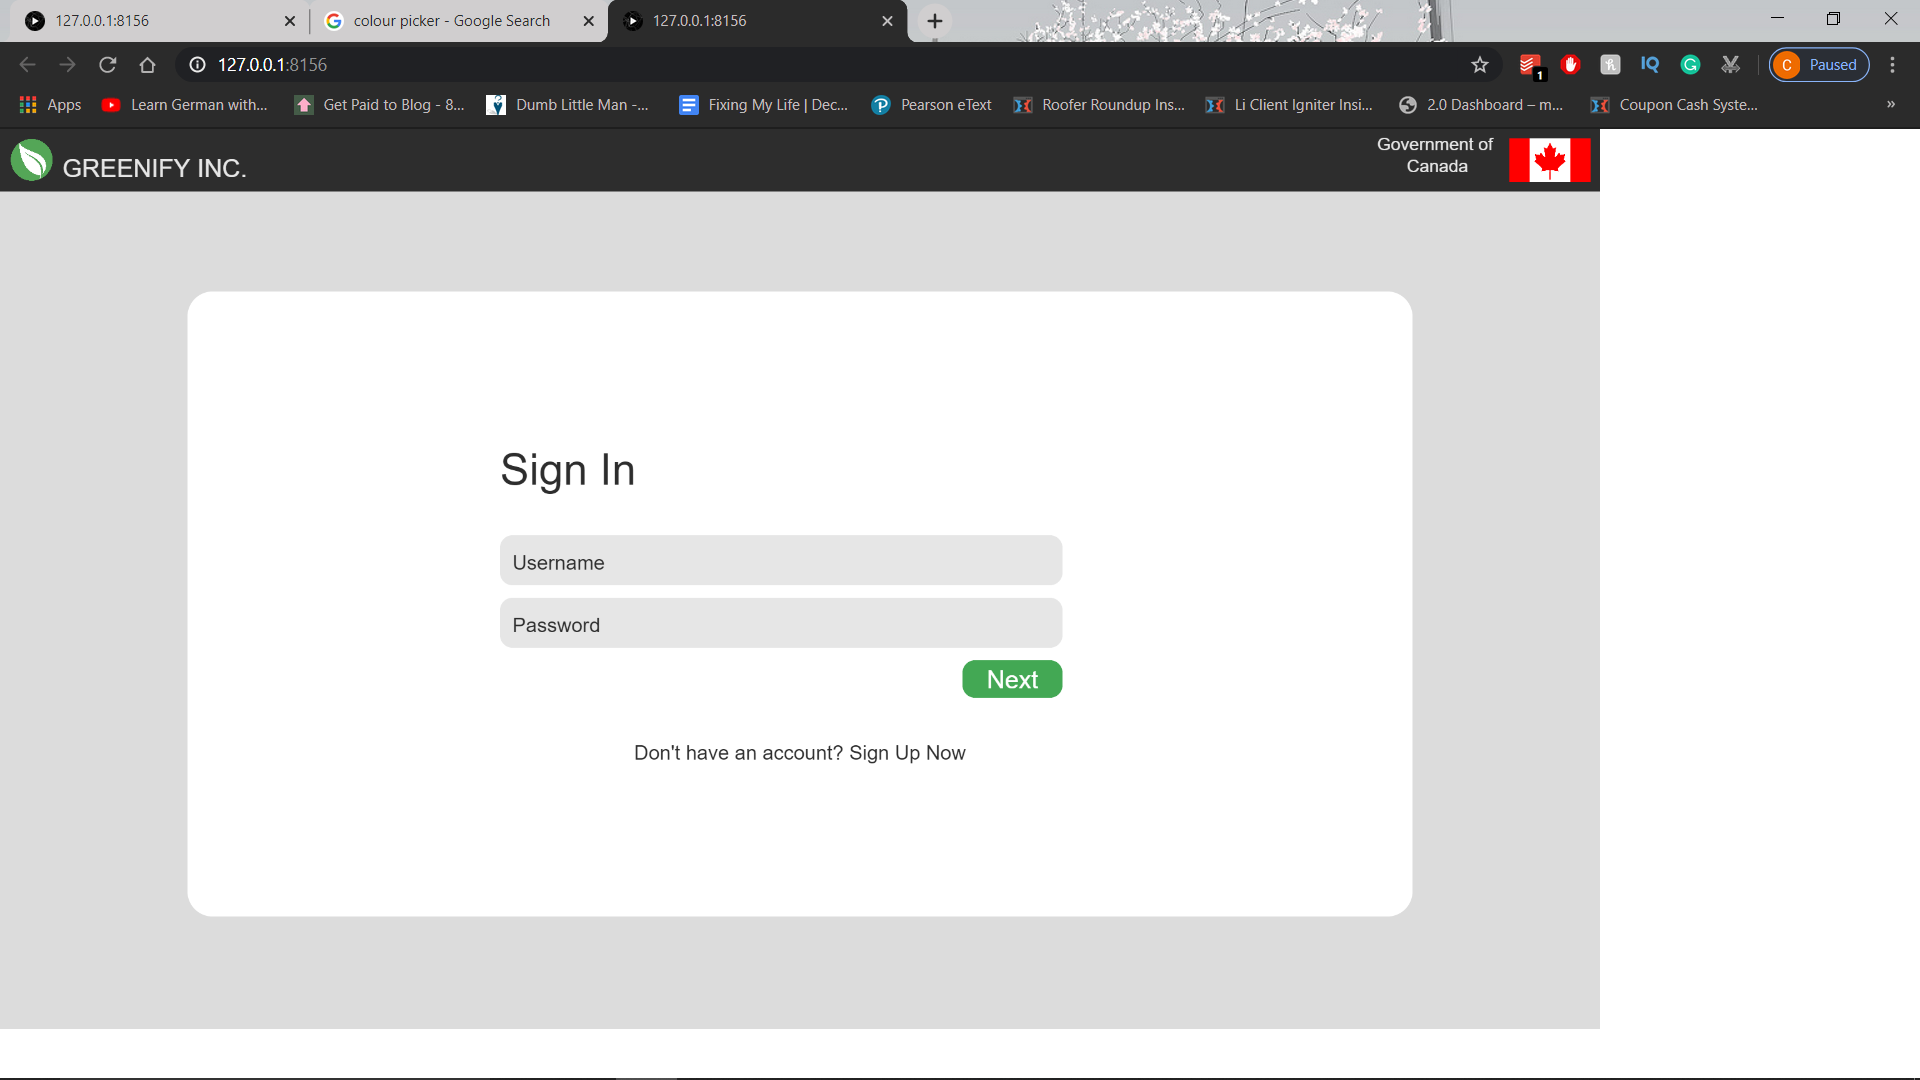Open the IQ extension icon
The image size is (1920, 1080).
coord(1650,65)
